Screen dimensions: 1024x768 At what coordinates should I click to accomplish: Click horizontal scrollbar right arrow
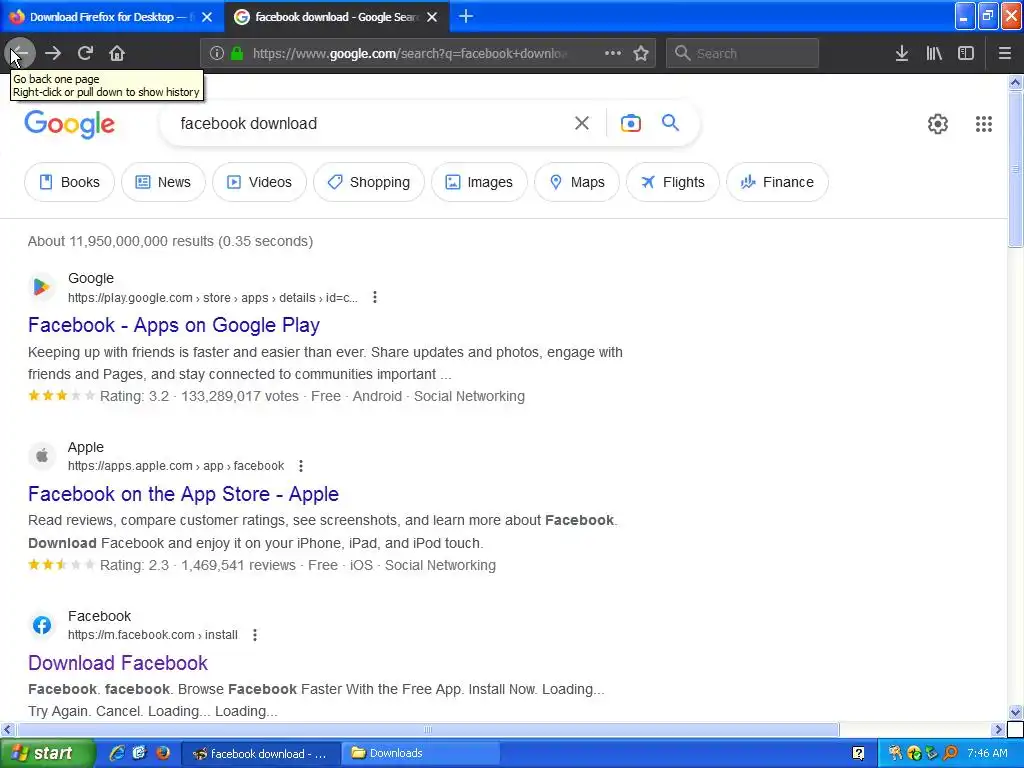[998, 729]
